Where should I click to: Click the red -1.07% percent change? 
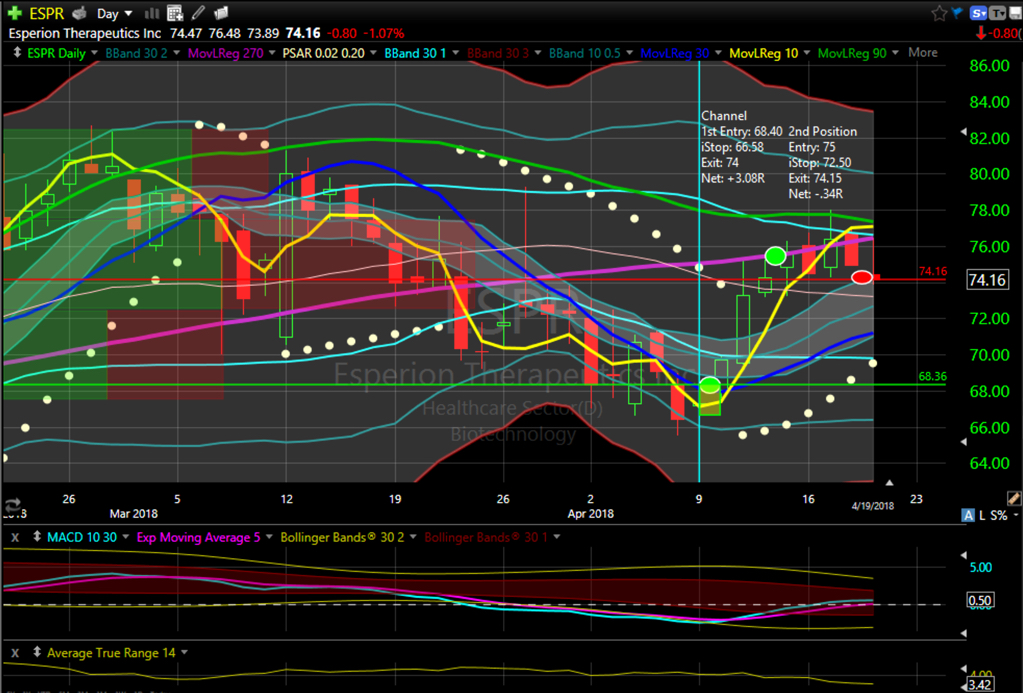384,33
